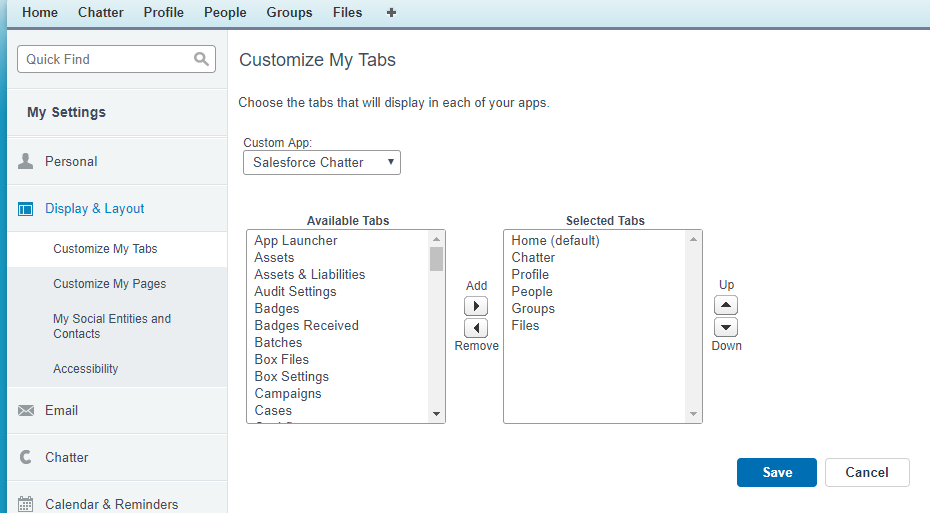Expand the Email settings section

117,410
